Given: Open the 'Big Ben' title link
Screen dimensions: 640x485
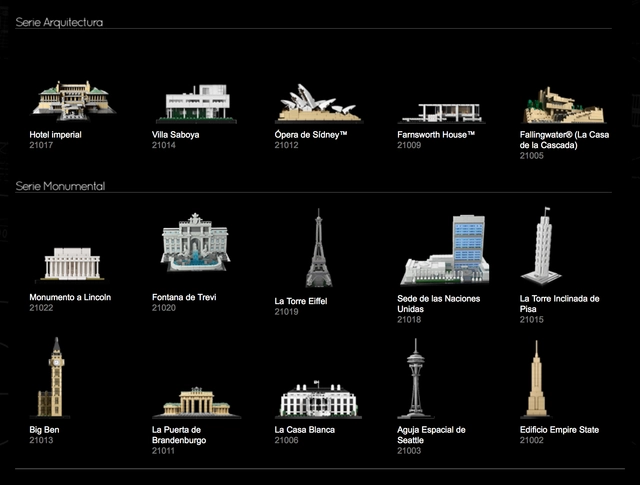Looking at the screenshot, I should (44, 430).
